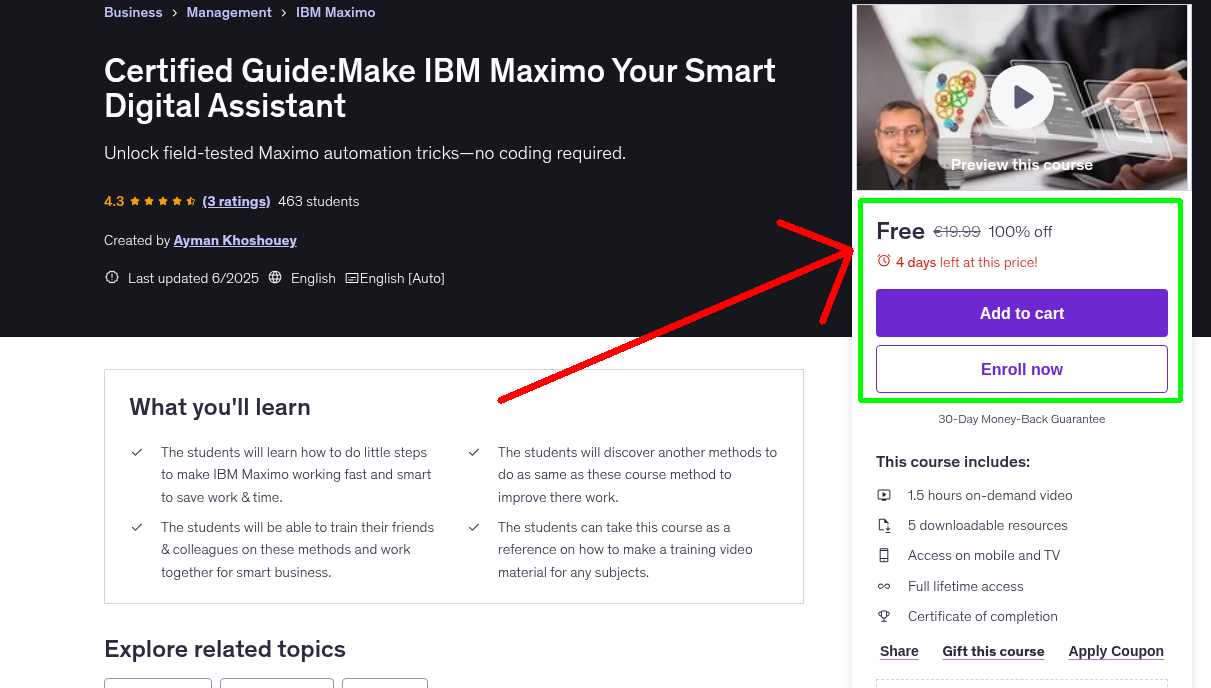Click Gift this course

click(993, 651)
